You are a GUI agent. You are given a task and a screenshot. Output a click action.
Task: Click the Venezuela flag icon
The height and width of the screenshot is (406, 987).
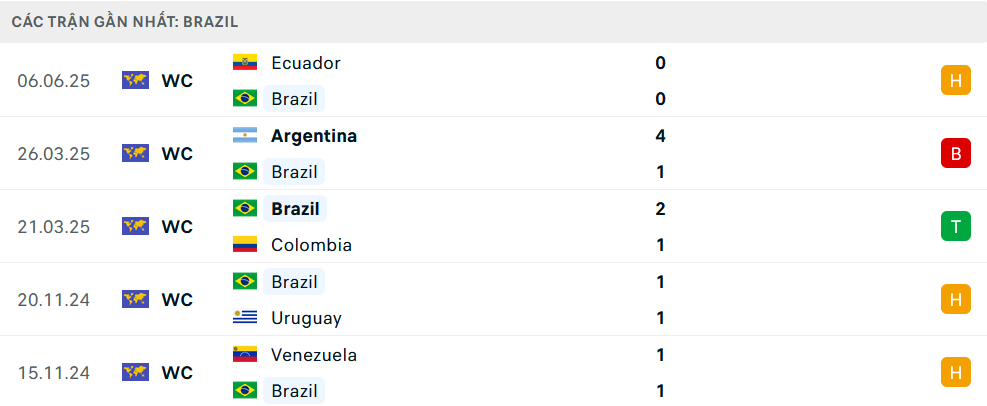point(245,354)
